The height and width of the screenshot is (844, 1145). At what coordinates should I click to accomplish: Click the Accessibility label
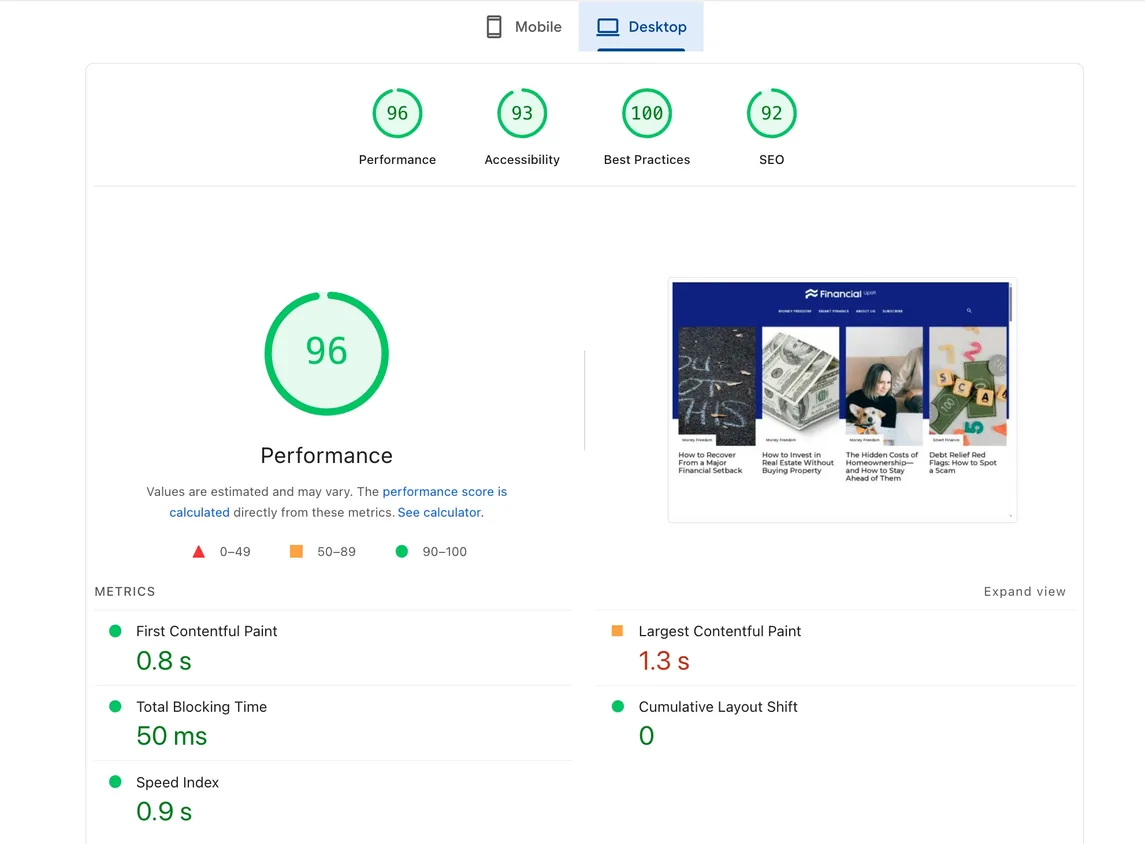click(522, 160)
